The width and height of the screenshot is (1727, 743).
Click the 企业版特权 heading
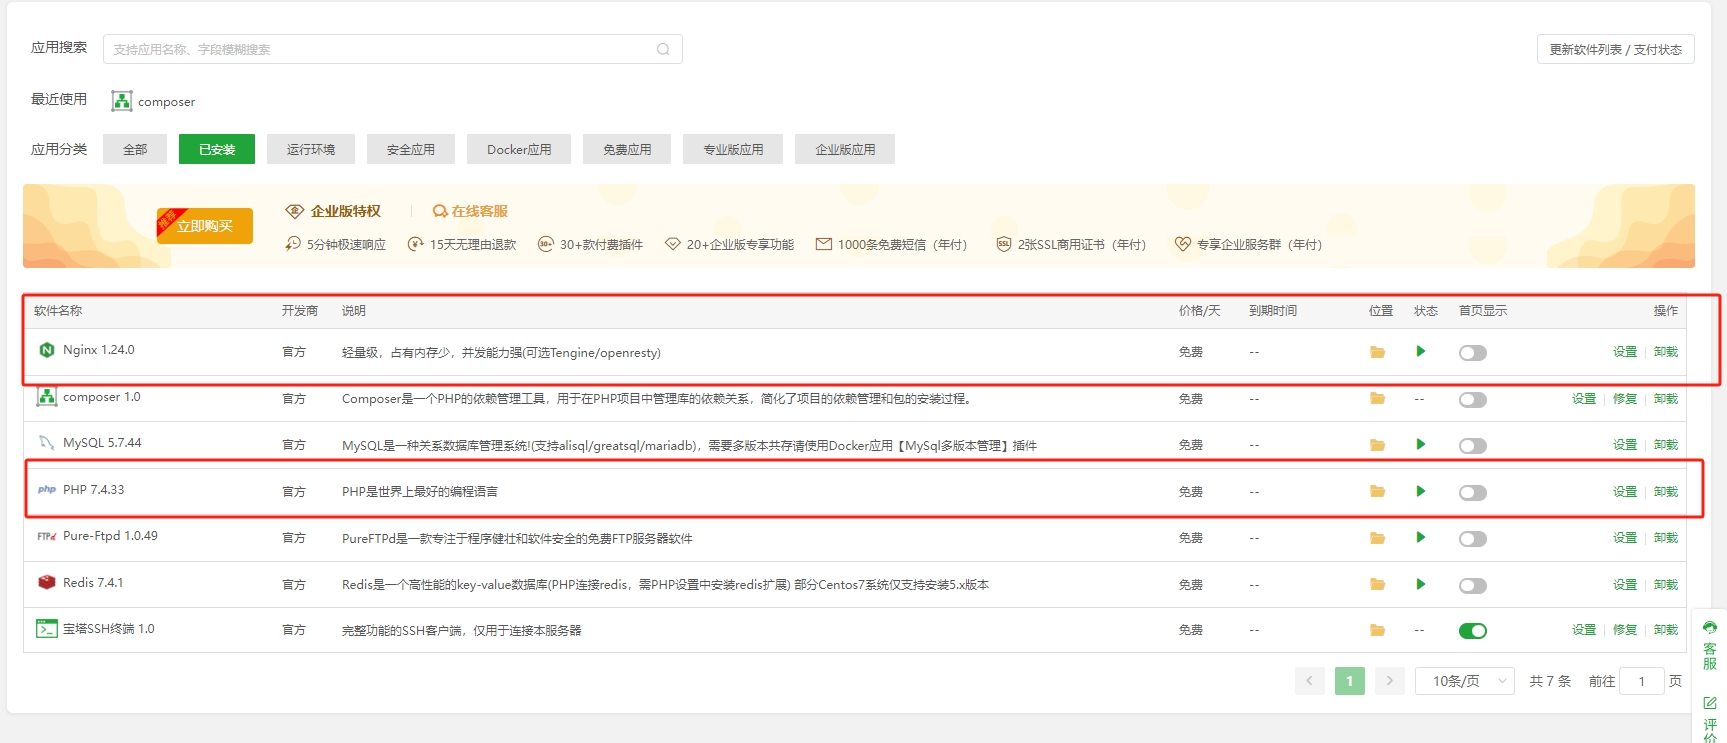345,211
